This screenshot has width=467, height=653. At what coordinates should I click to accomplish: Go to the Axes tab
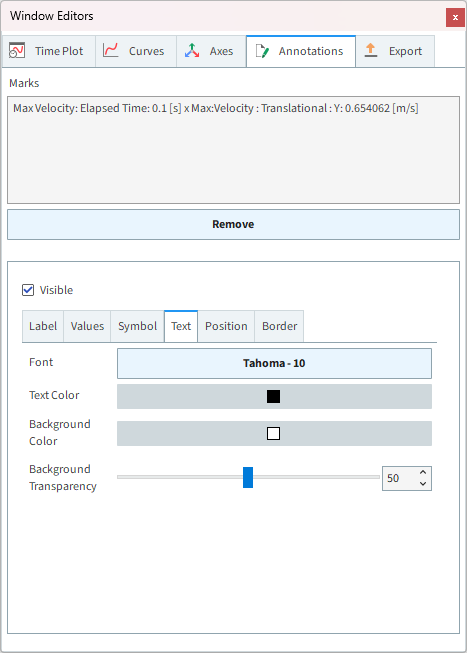[211, 51]
